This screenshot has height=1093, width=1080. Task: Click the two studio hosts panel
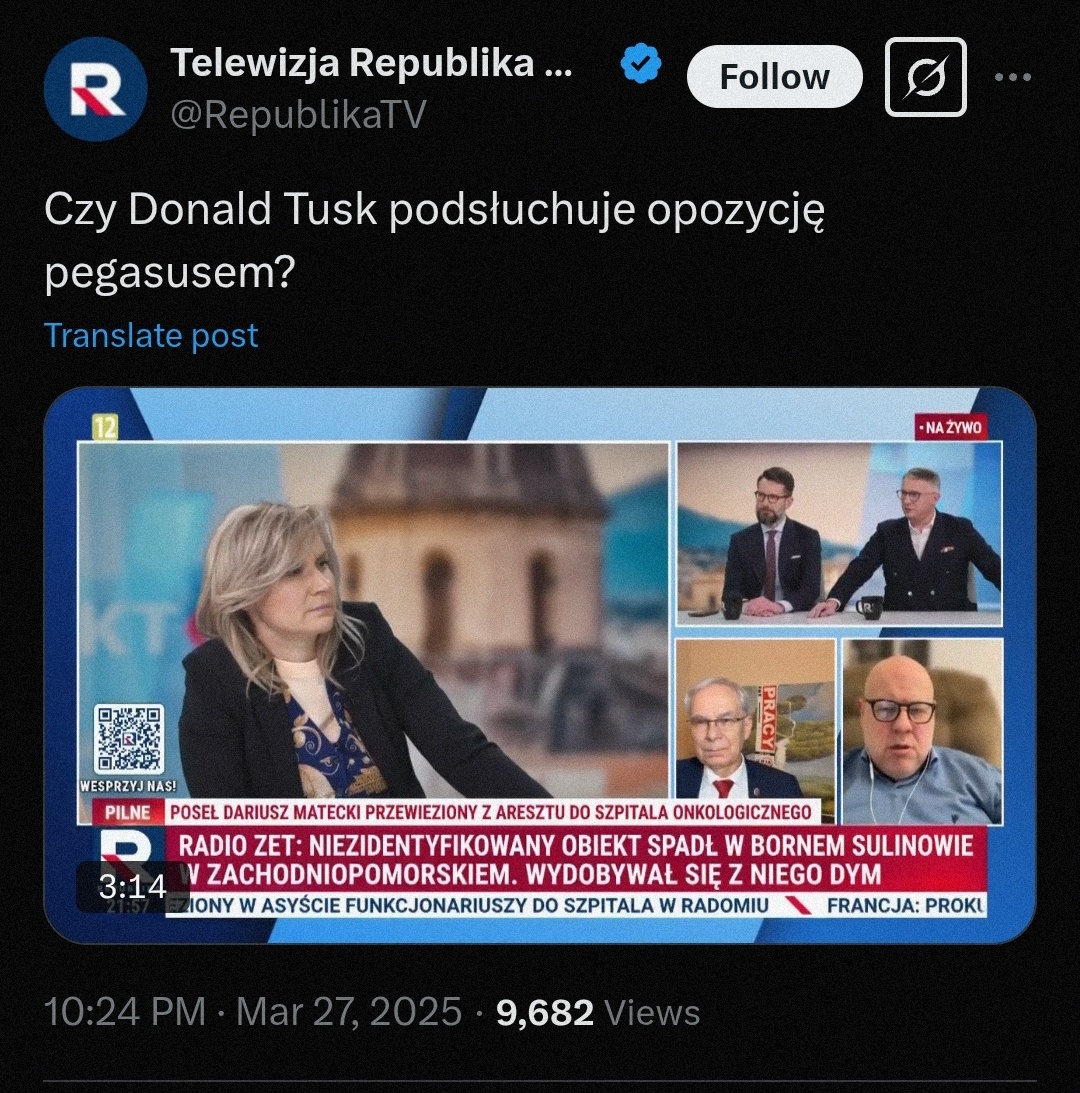pyautogui.click(x=838, y=536)
